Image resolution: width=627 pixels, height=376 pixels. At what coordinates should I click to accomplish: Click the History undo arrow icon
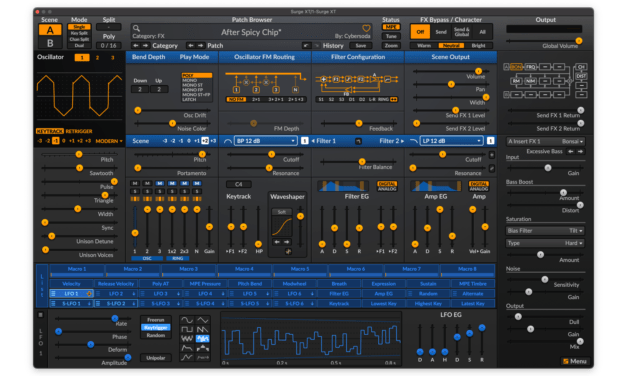[306, 46]
